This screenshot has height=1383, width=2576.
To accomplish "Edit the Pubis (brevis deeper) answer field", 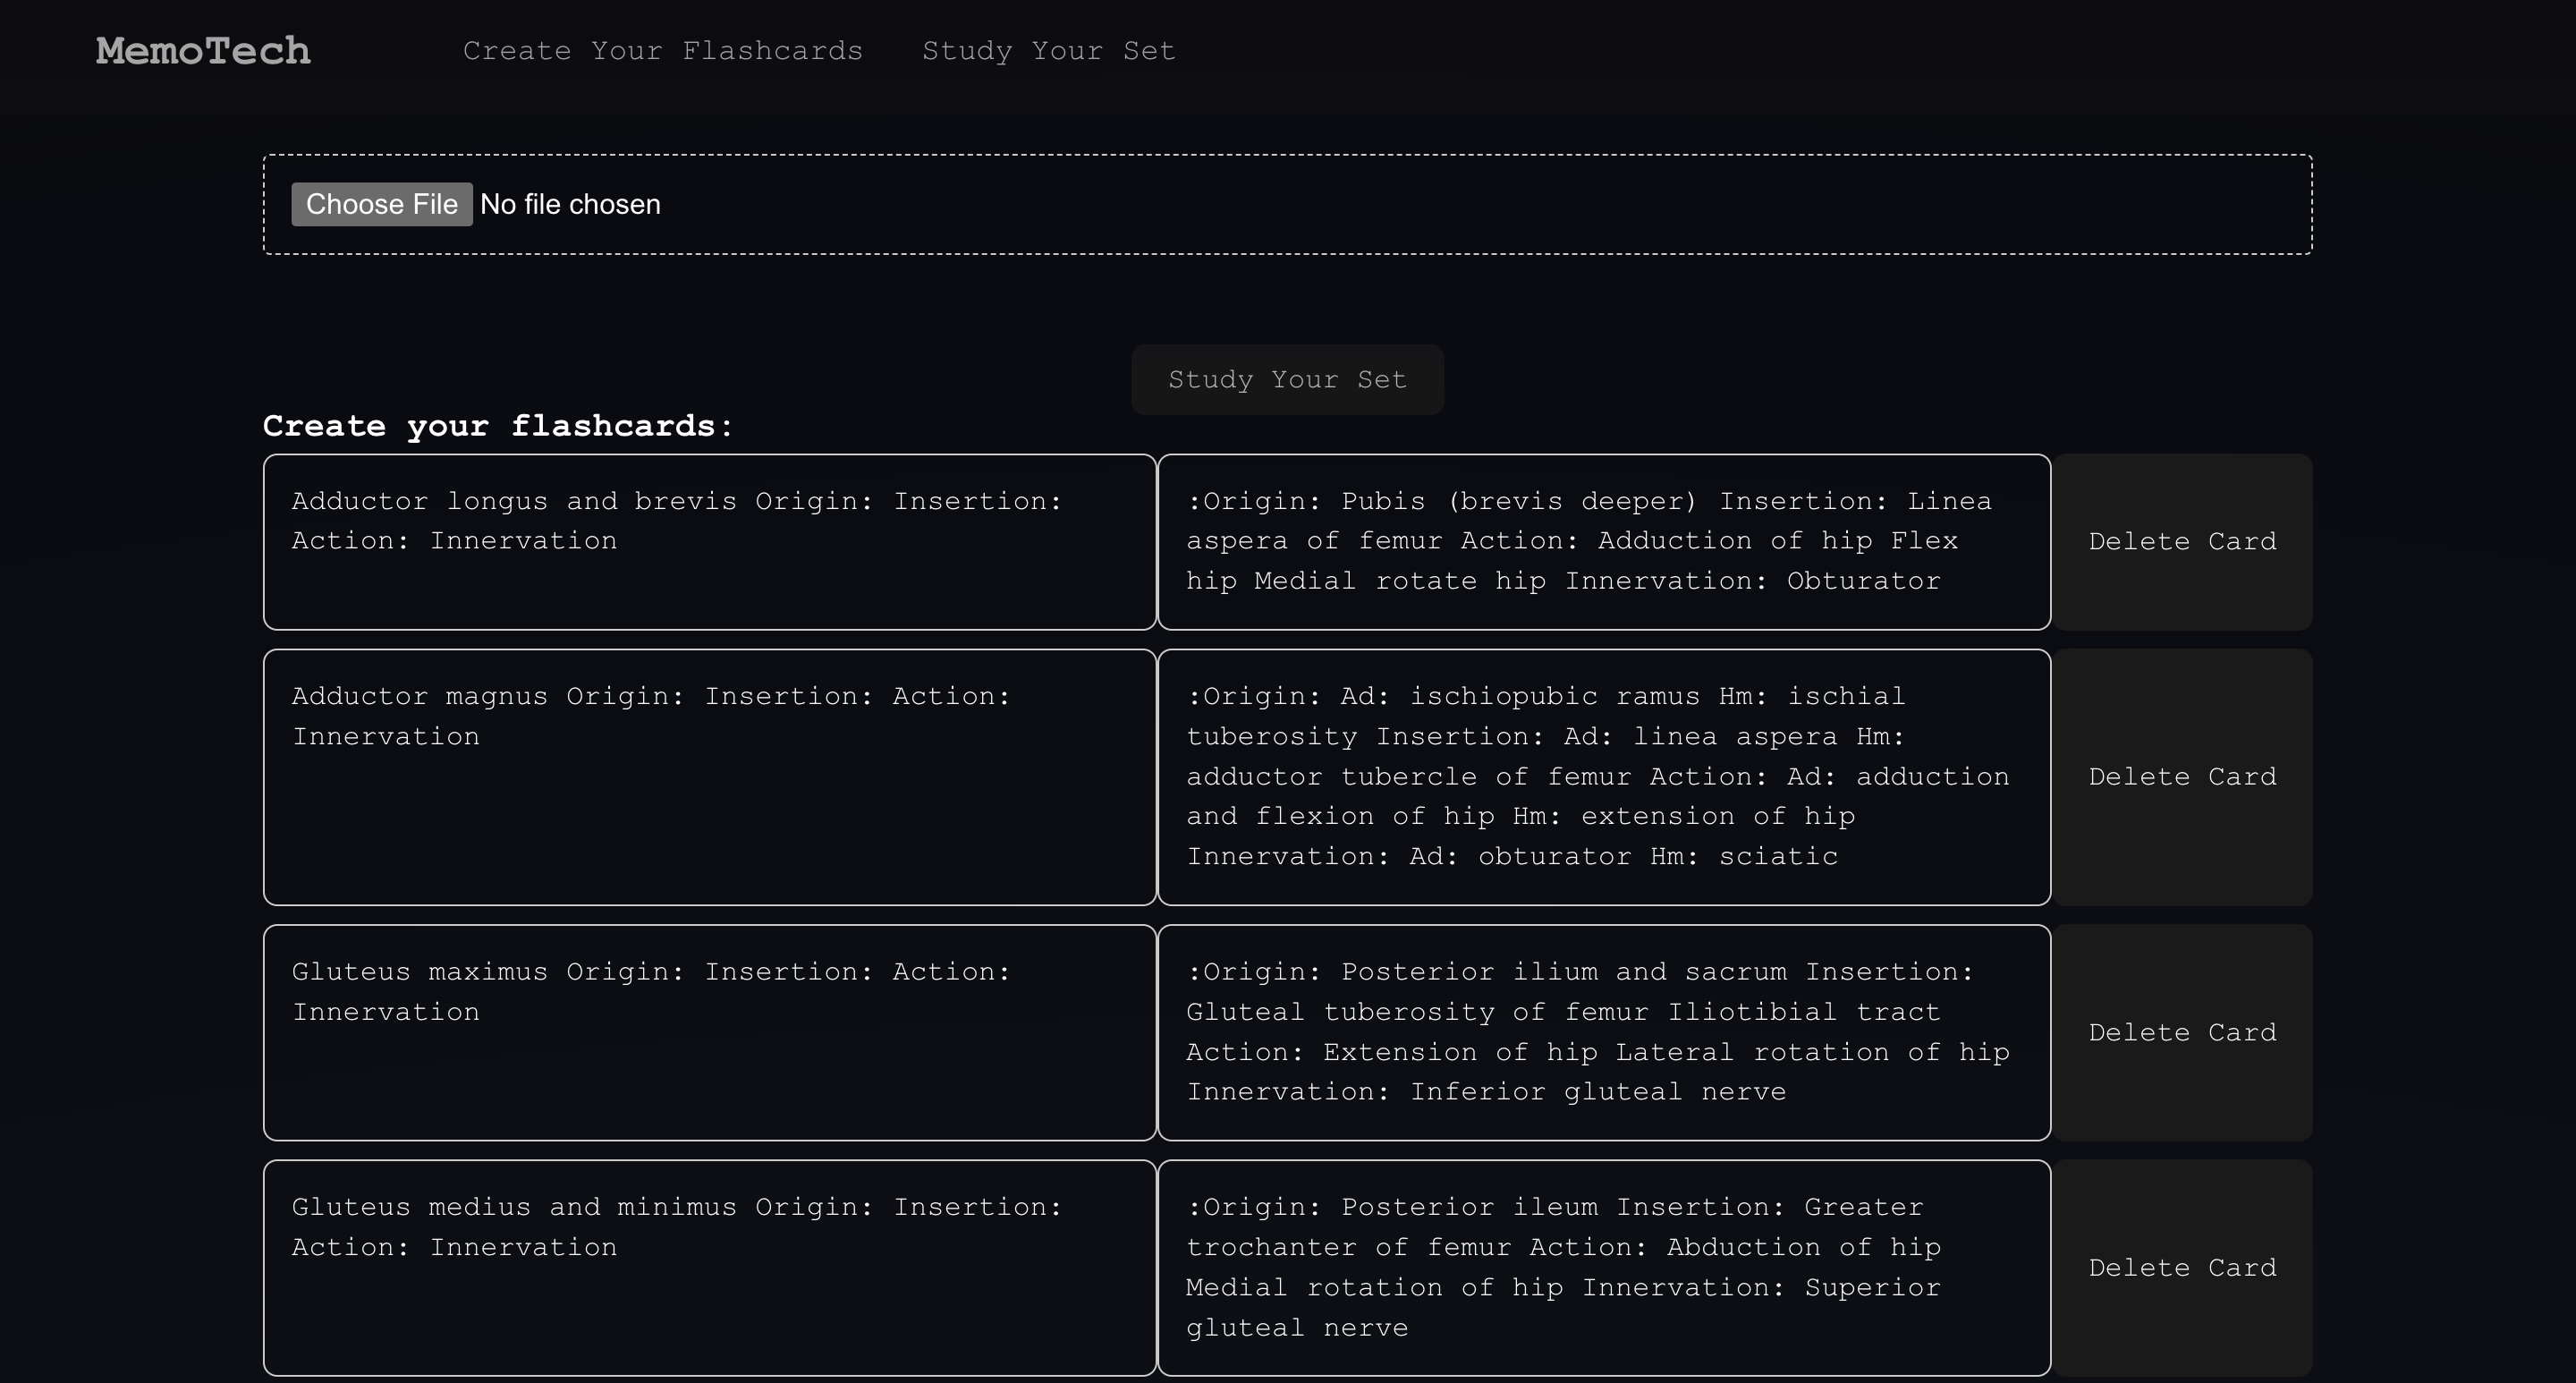I will coord(1603,542).
